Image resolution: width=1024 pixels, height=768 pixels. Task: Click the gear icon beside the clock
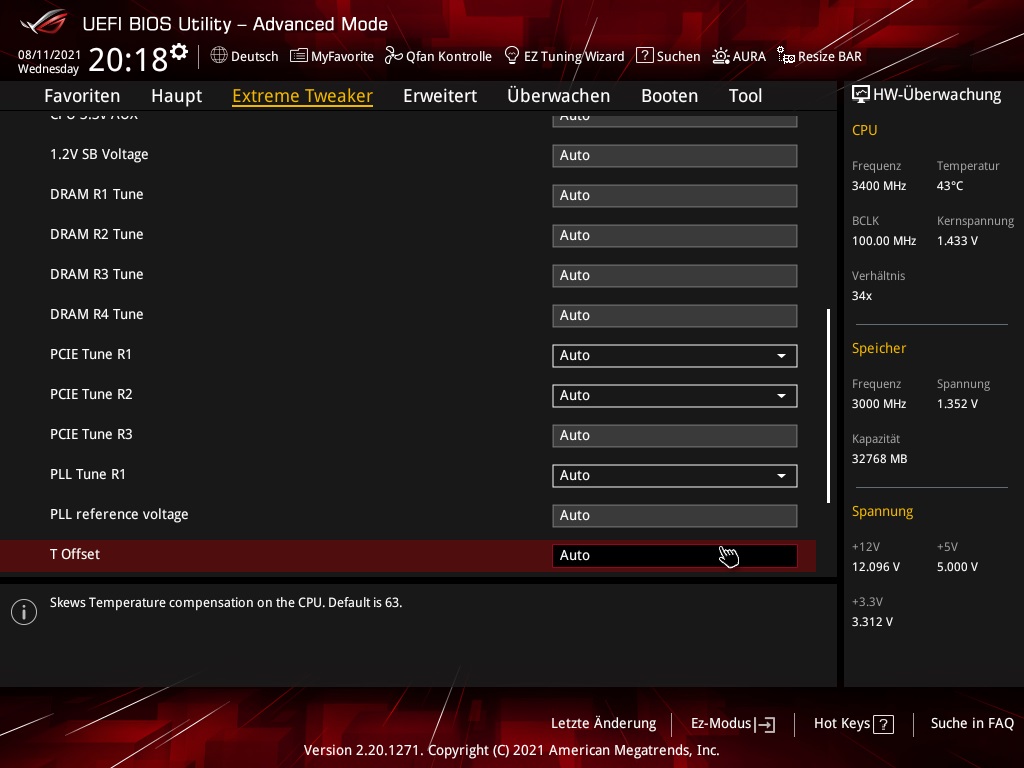(x=179, y=51)
